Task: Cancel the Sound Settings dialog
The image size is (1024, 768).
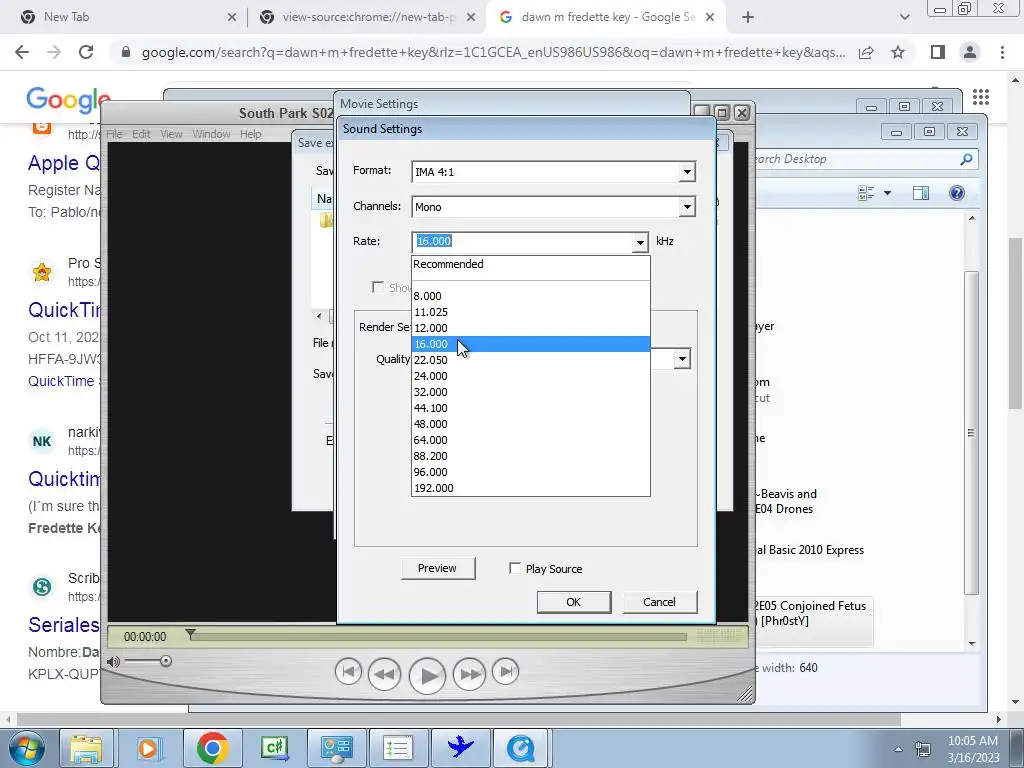Action: point(660,602)
